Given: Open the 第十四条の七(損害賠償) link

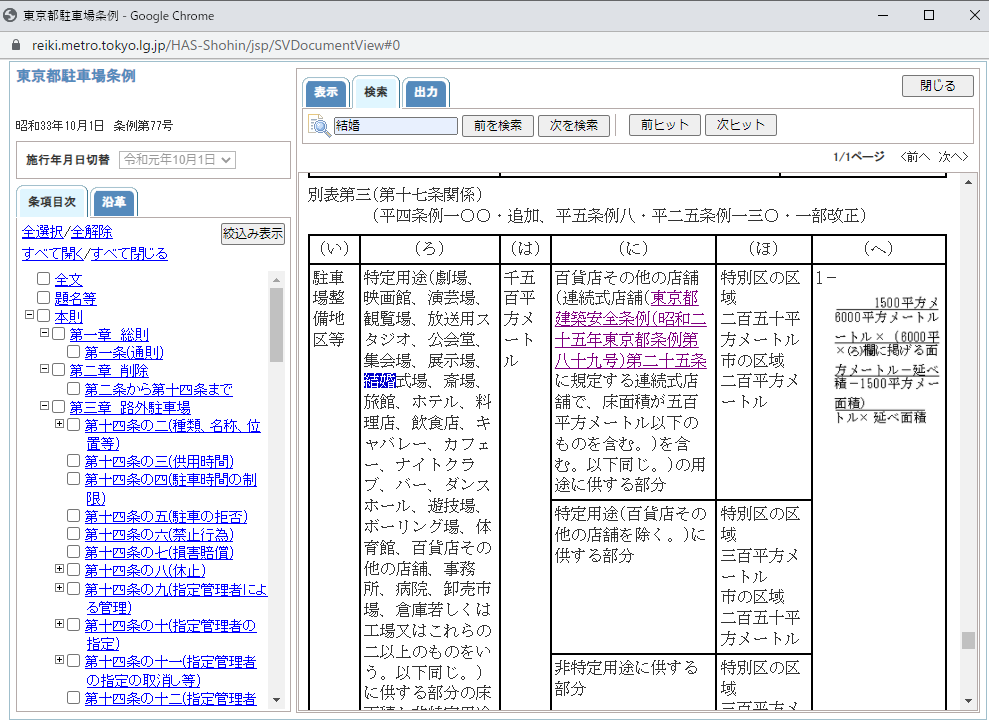Looking at the screenshot, I should pos(160,553).
